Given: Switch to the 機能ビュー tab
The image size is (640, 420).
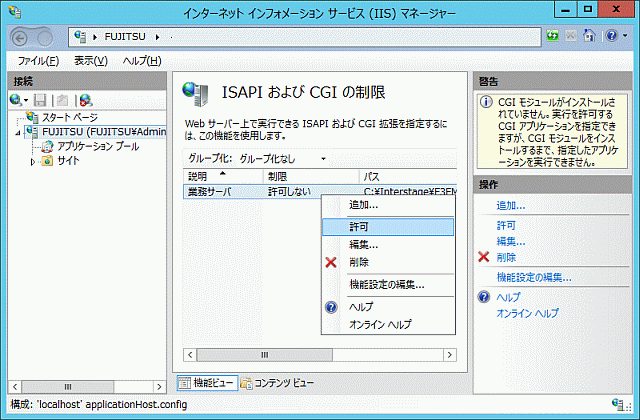Looking at the screenshot, I should point(208,383).
